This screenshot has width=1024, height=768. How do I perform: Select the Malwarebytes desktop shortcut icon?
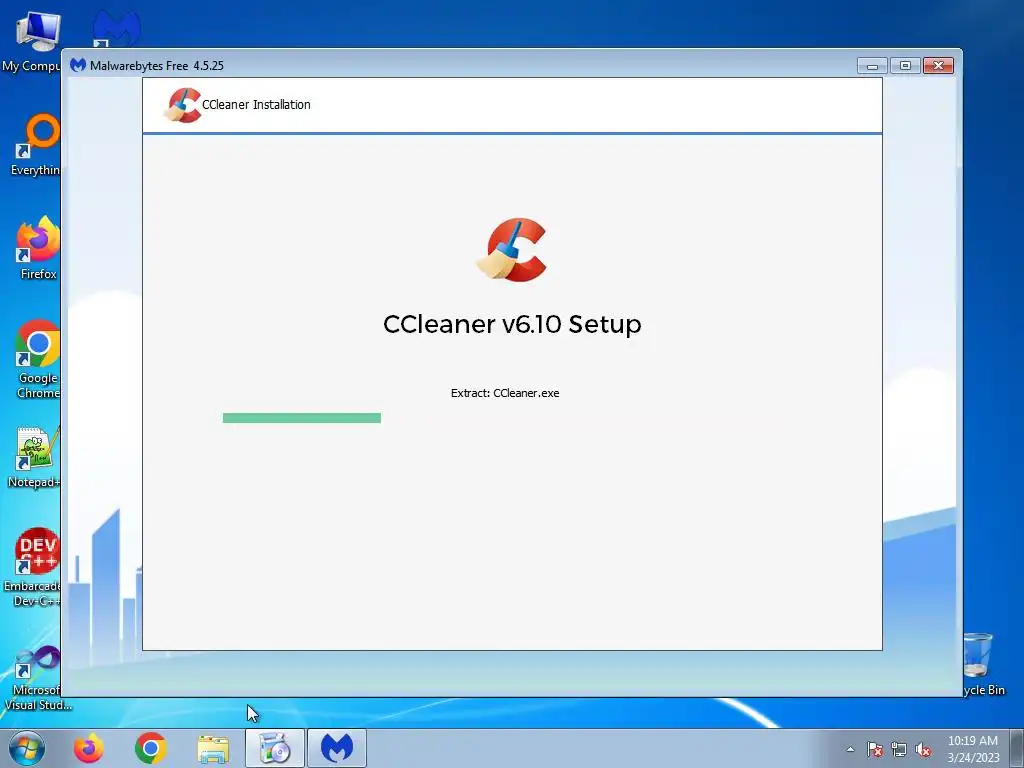[x=116, y=29]
